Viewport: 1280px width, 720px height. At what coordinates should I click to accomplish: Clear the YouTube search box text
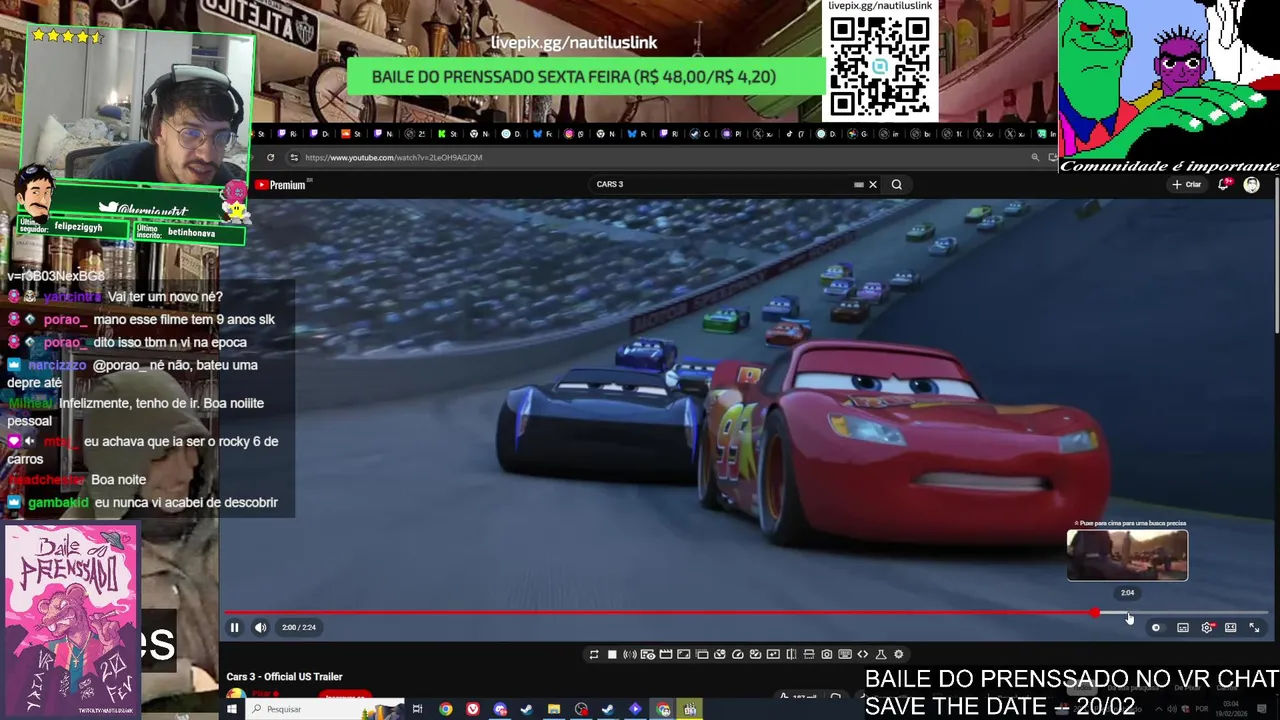[872, 184]
